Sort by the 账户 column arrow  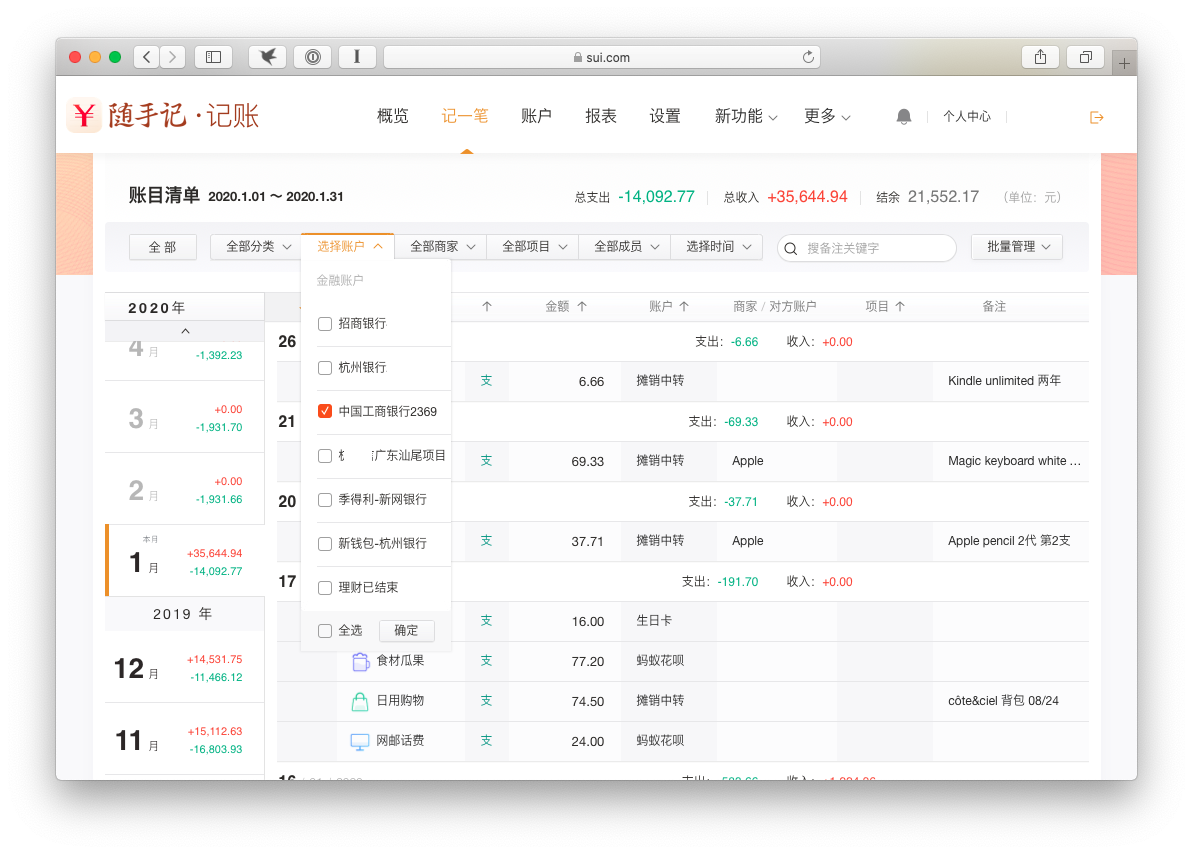(x=684, y=306)
